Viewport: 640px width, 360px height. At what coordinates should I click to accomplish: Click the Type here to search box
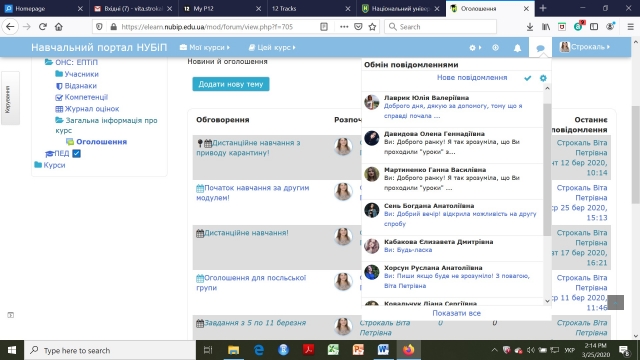110,350
